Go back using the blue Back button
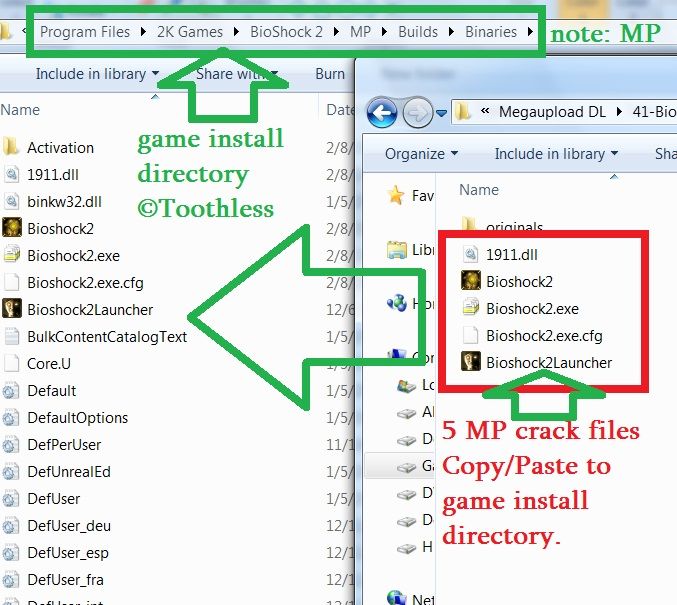This screenshot has width=677, height=605. pos(382,112)
